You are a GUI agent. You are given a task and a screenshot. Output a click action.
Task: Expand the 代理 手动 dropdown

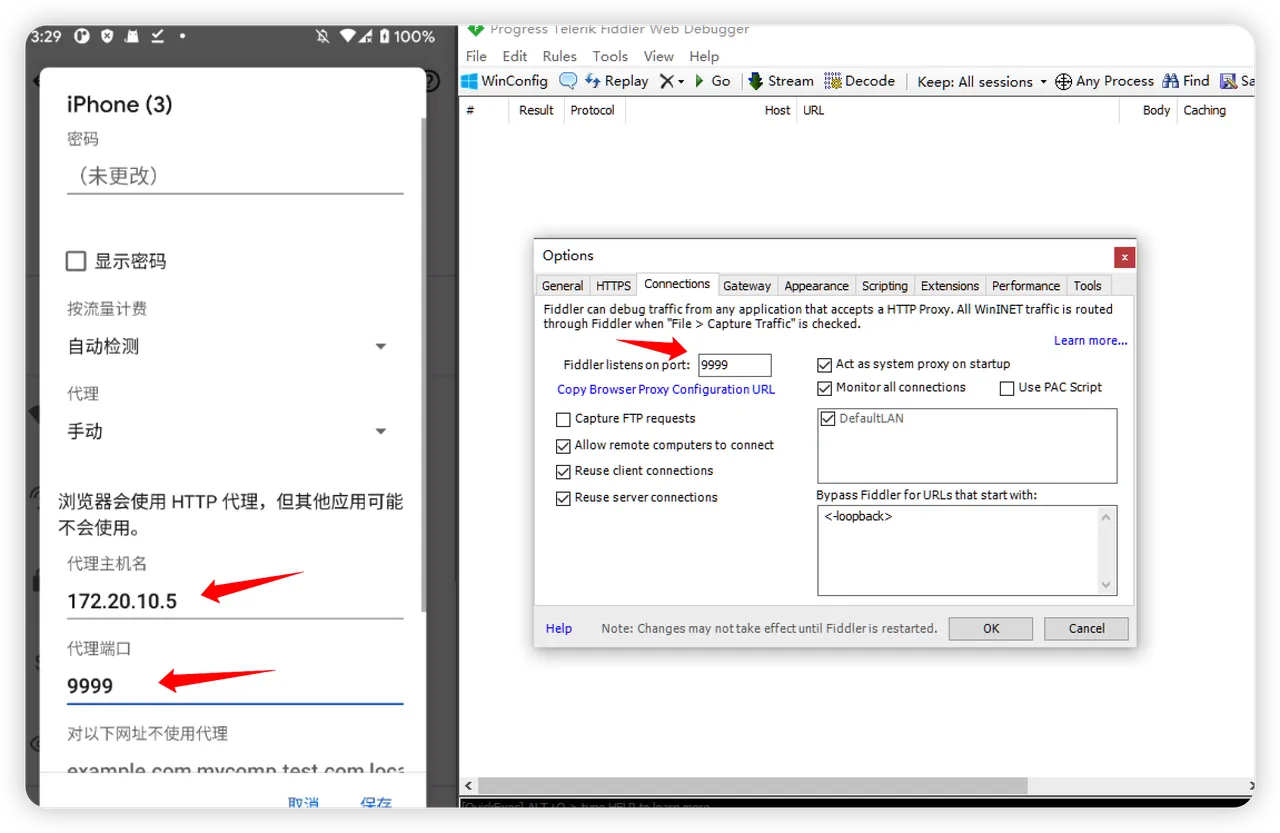[x=380, y=432]
